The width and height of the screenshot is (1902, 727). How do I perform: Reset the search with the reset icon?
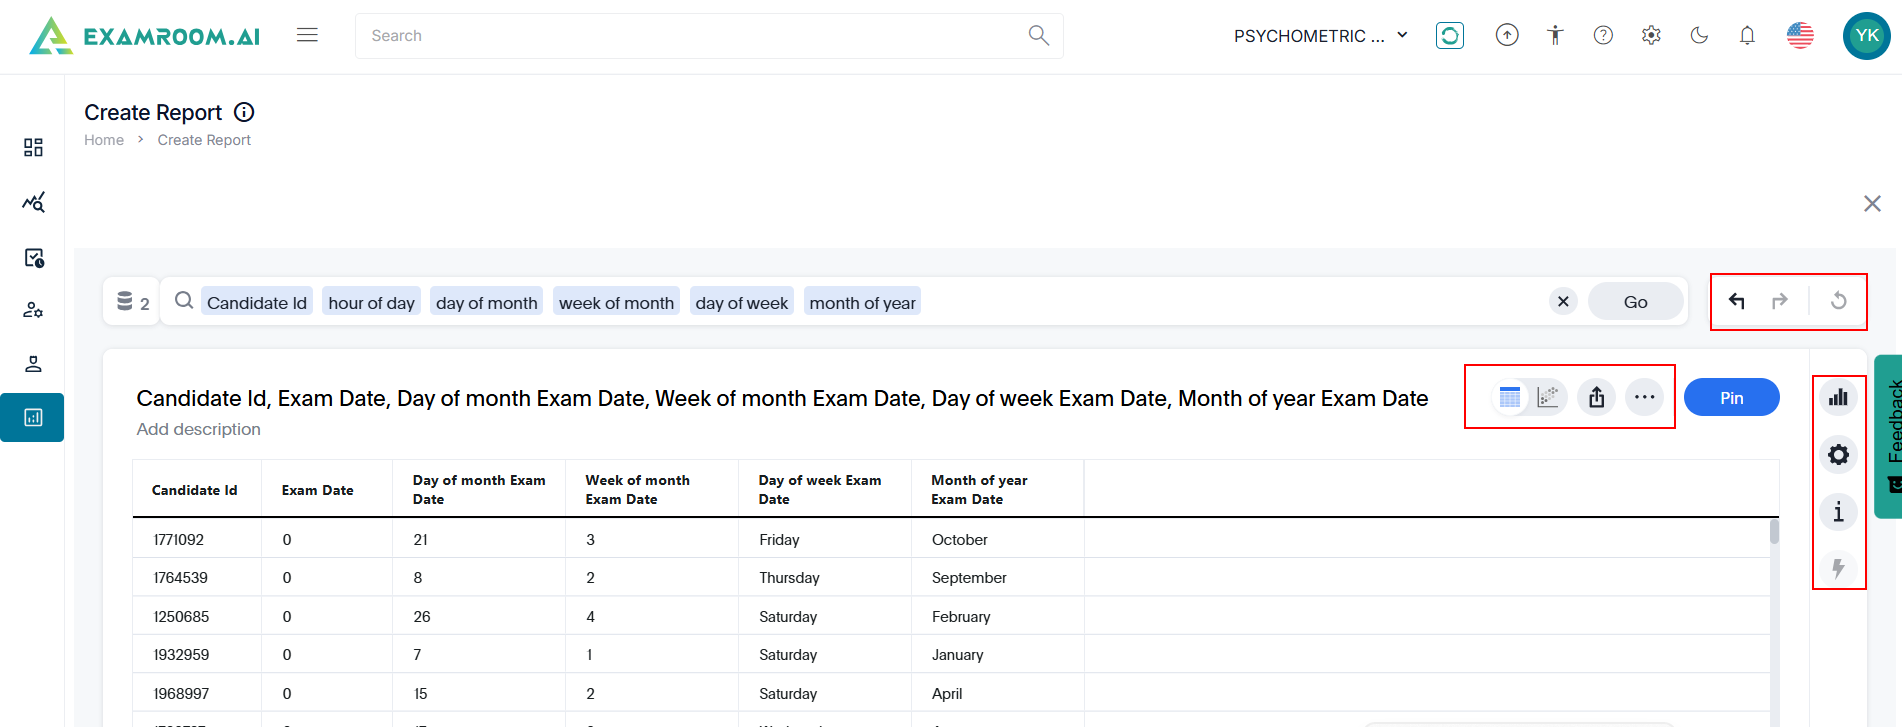click(1838, 301)
